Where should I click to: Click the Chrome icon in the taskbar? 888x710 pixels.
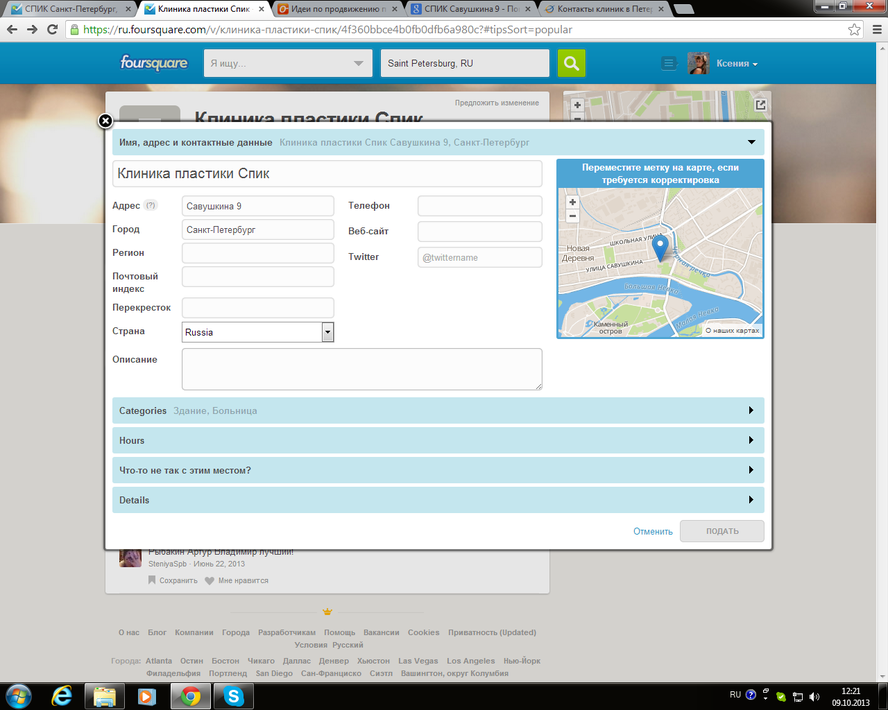tap(190, 696)
